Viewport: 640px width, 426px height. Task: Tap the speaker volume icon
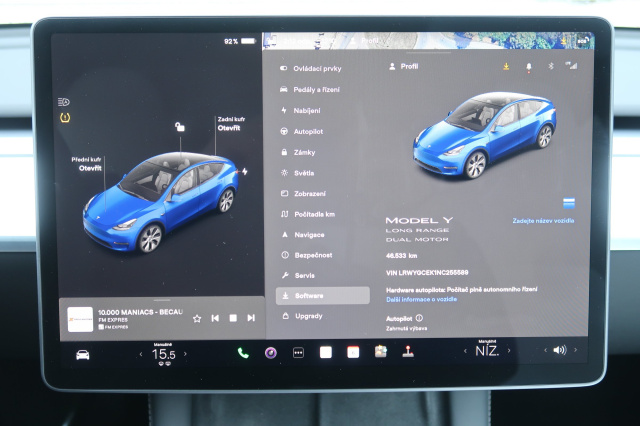[560, 350]
